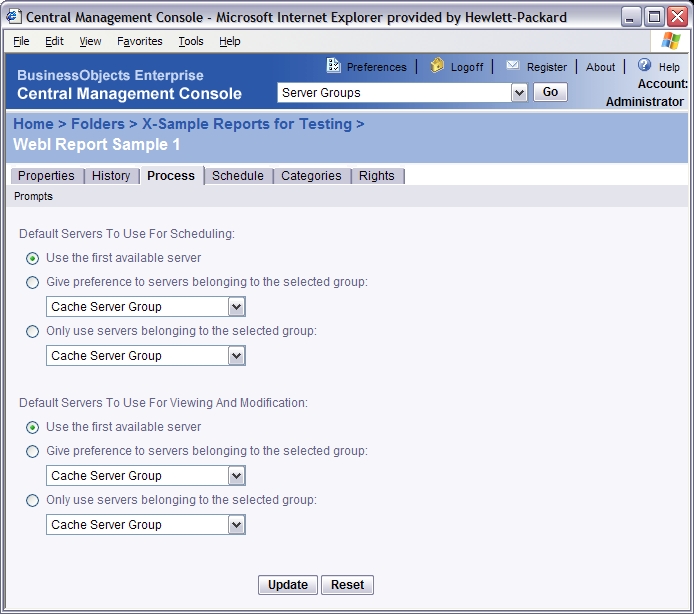
Task: Select the Process tab
Action: pyautogui.click(x=171, y=176)
